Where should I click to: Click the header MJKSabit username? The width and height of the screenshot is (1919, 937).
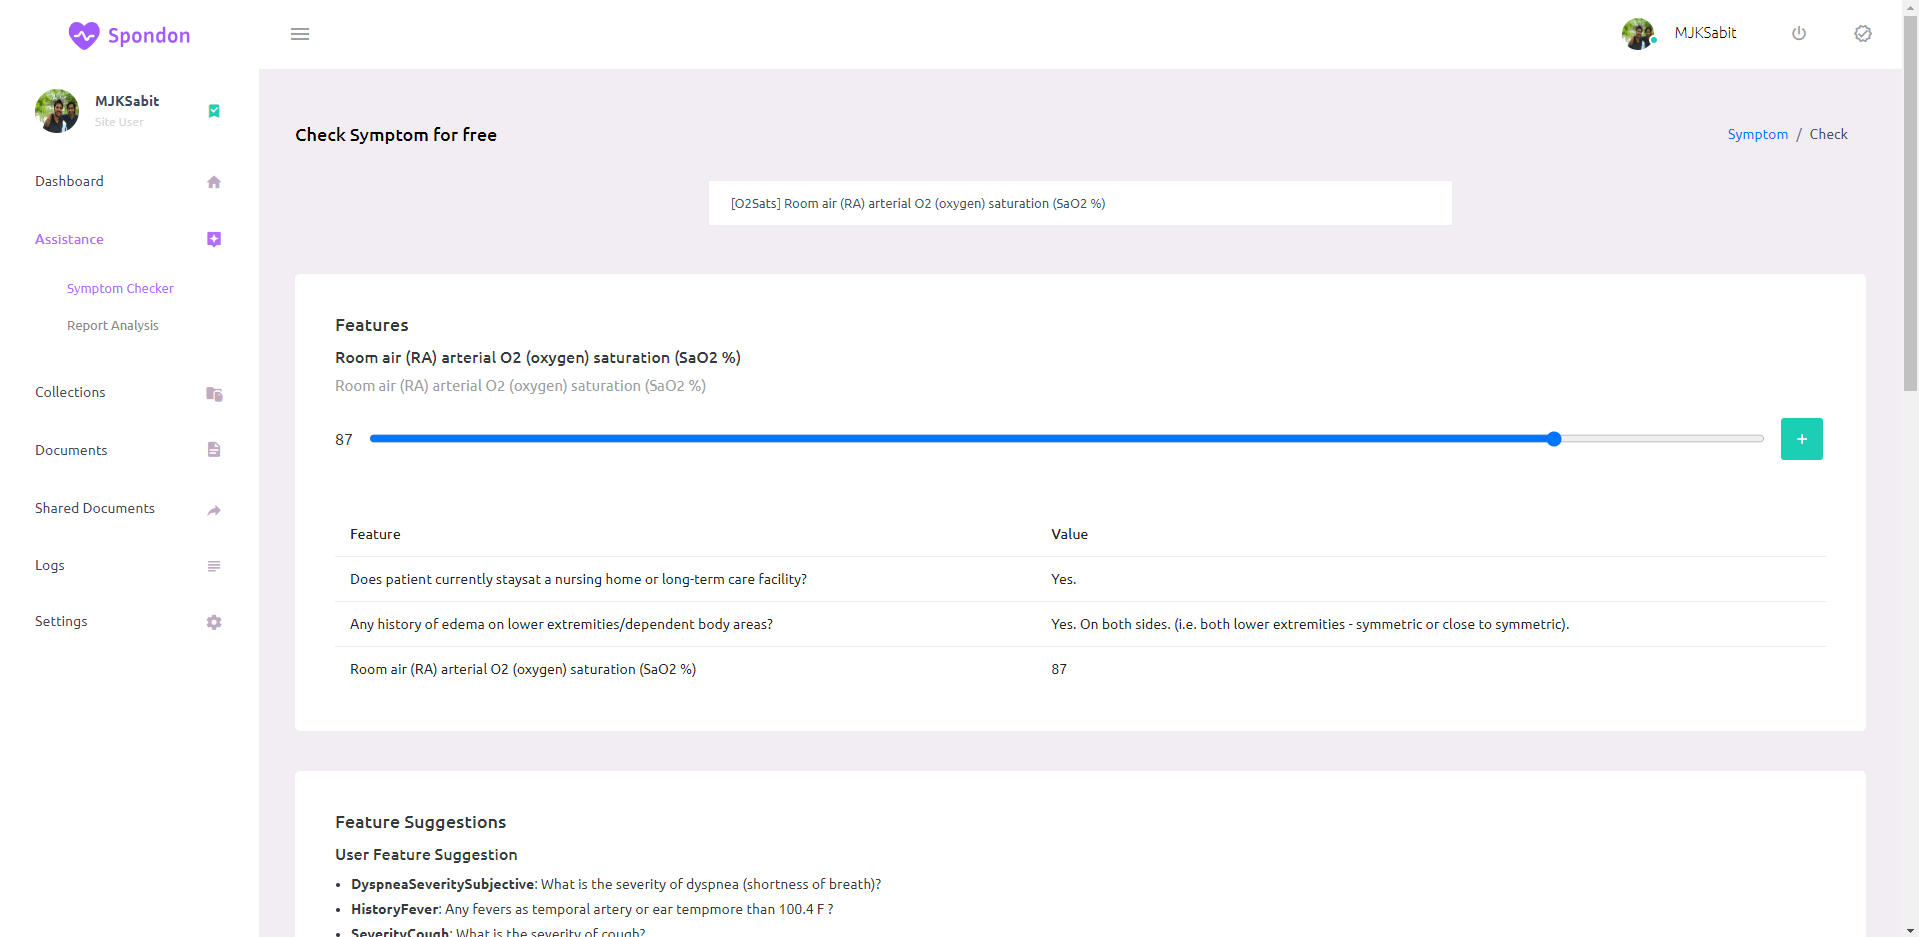(1705, 33)
